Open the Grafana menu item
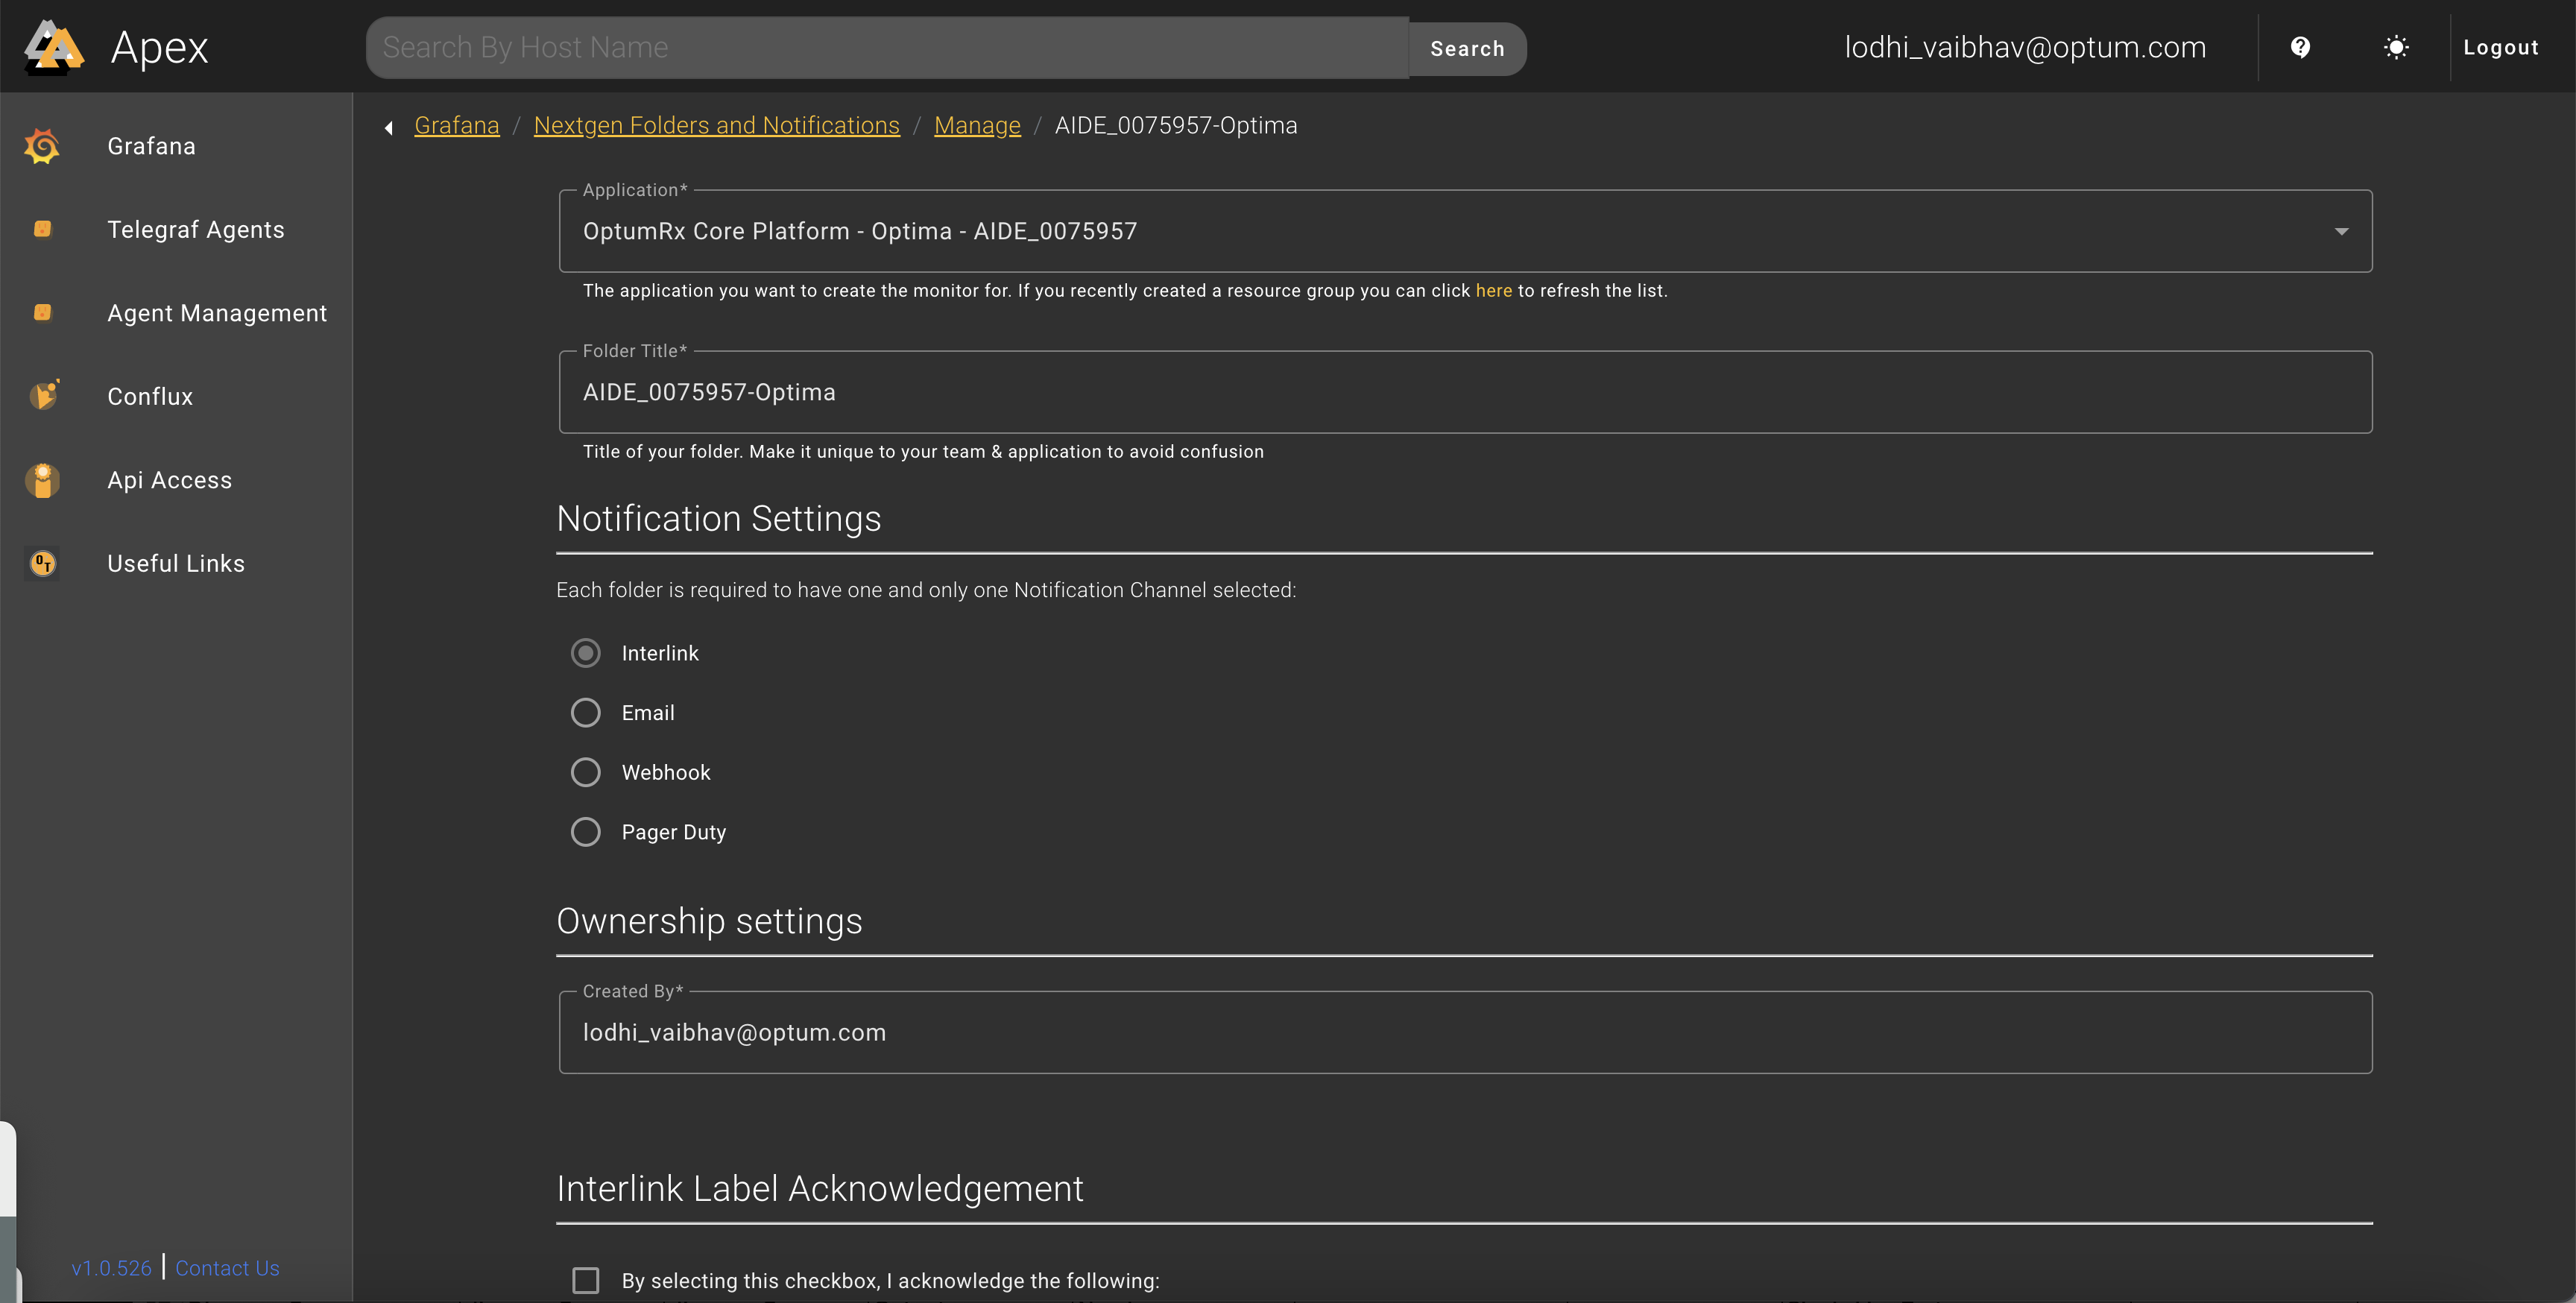The height and width of the screenshot is (1303, 2576). pyautogui.click(x=176, y=146)
